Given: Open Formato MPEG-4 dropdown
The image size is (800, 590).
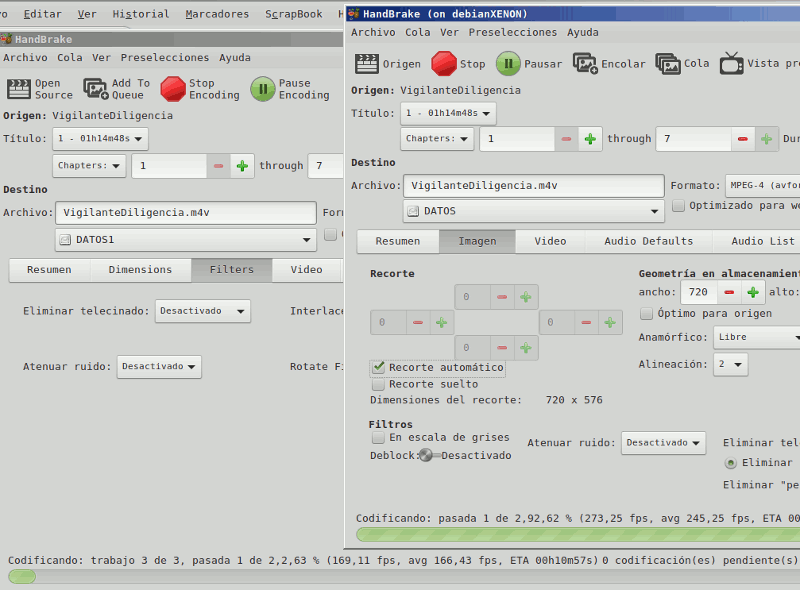Looking at the screenshot, I should pyautogui.click(x=763, y=186).
